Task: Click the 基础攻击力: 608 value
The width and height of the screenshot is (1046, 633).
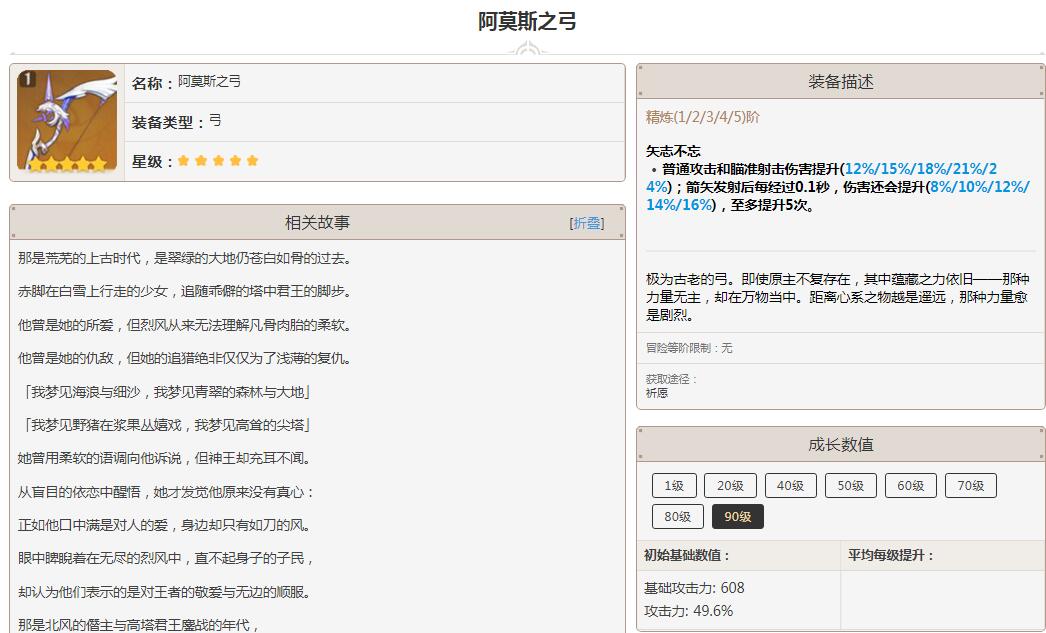Action: (x=694, y=588)
